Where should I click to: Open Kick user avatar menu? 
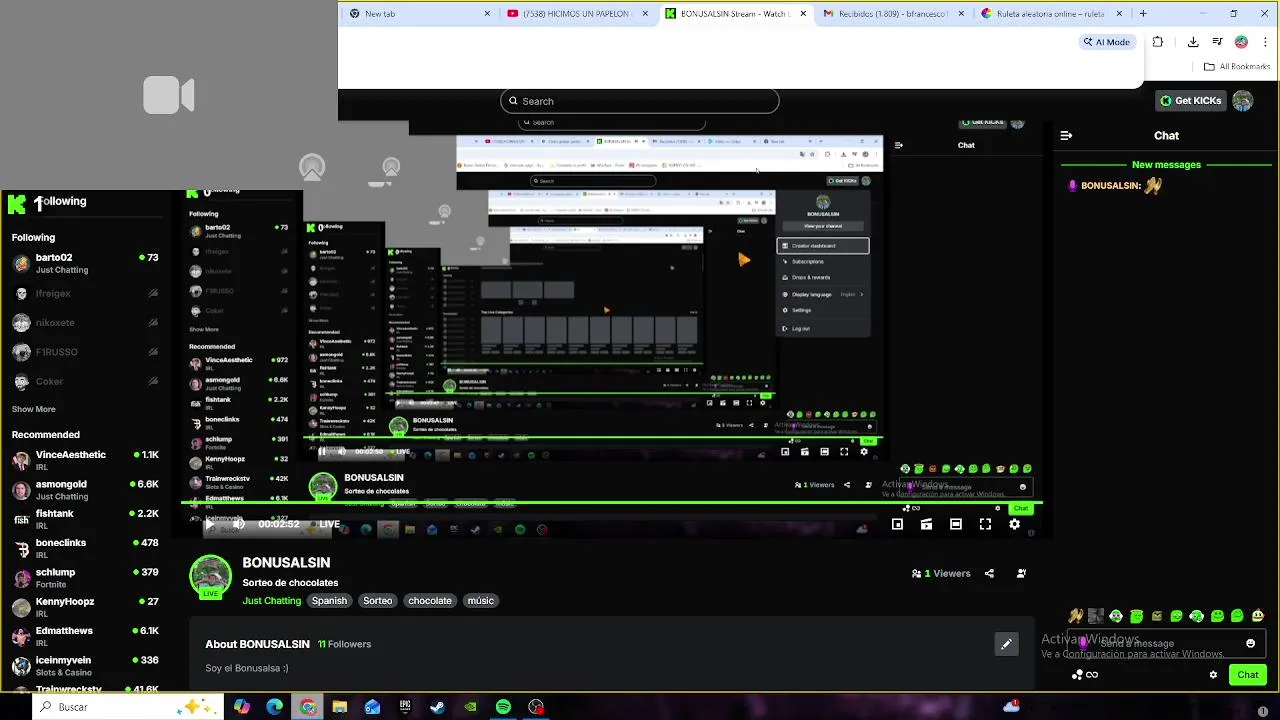[1243, 101]
